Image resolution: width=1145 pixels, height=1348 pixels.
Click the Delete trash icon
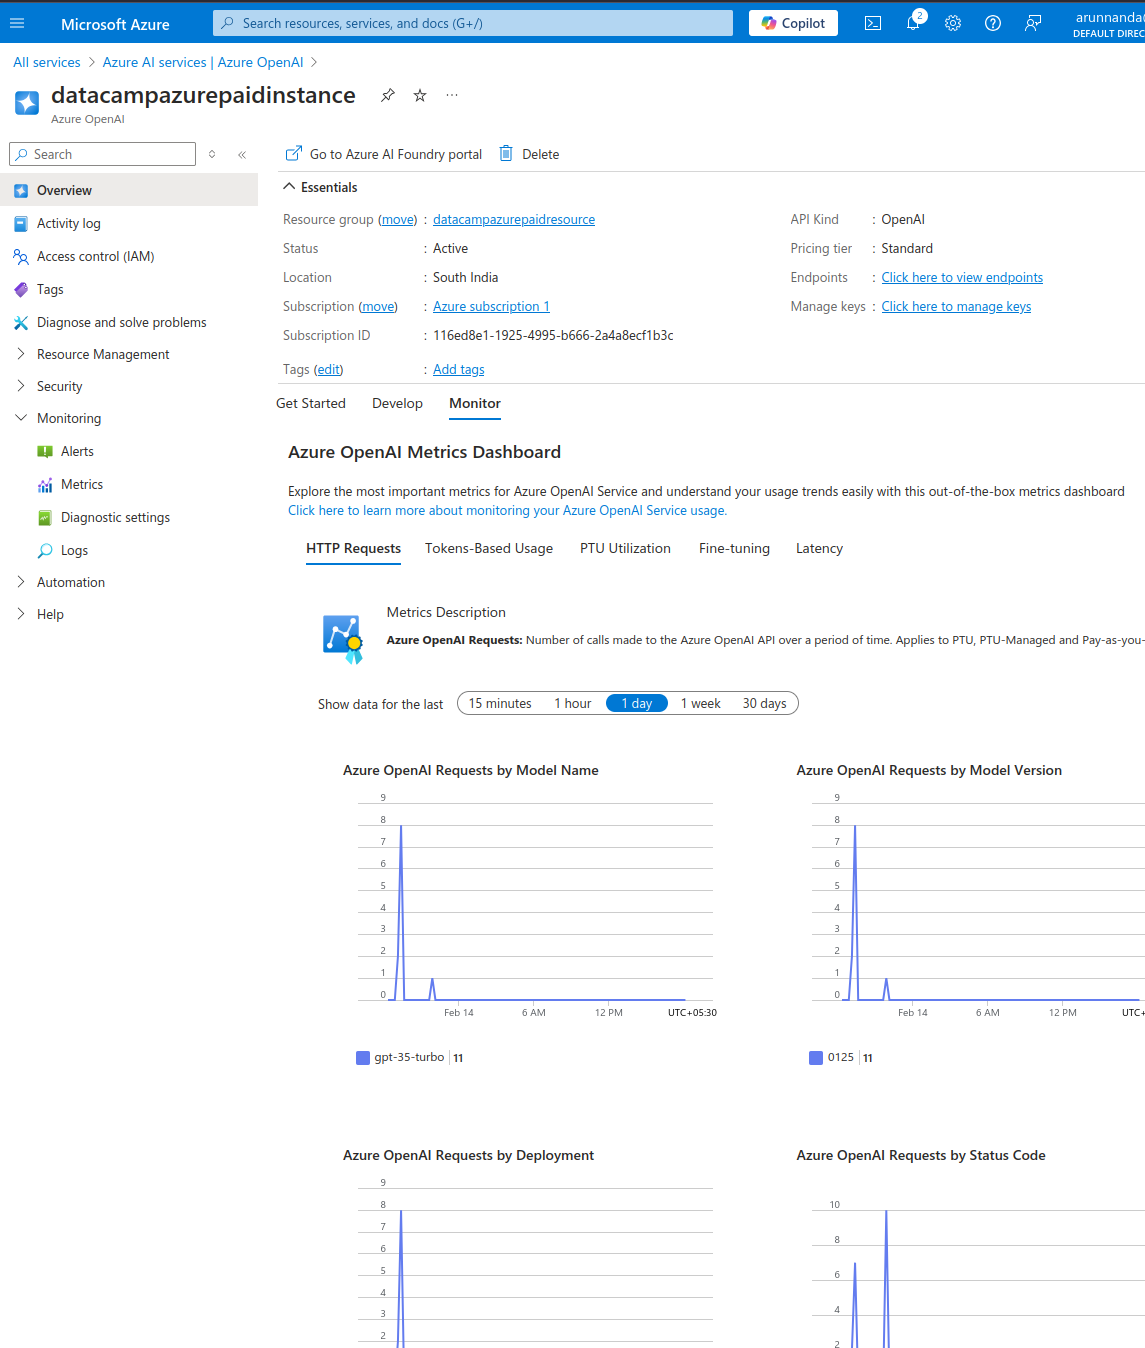pyautogui.click(x=506, y=153)
